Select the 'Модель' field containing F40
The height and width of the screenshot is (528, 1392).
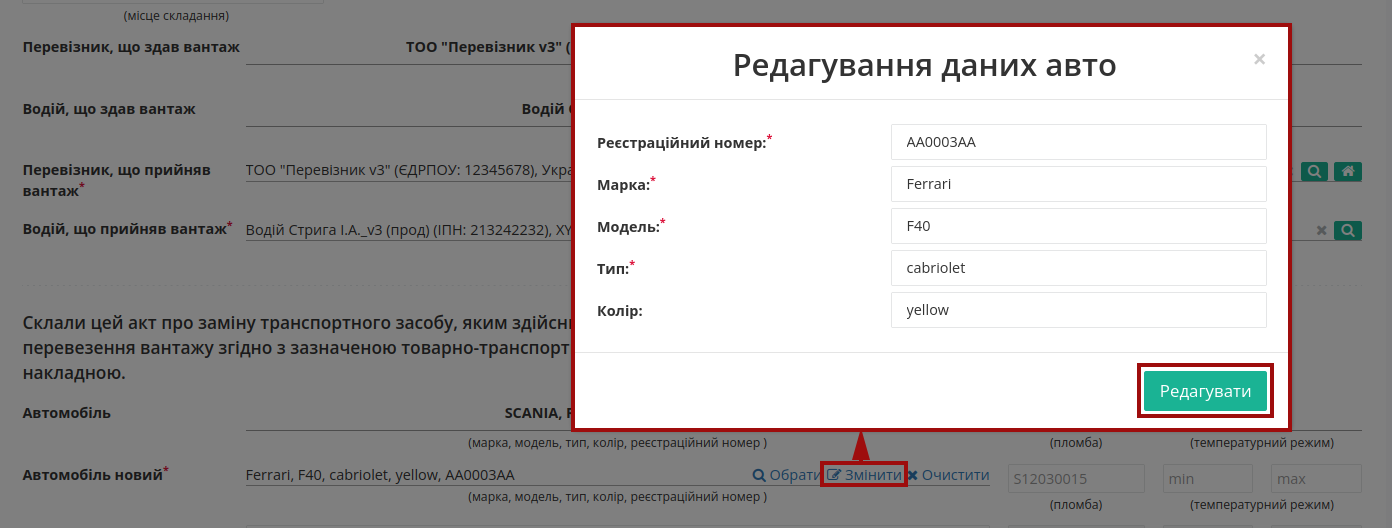(x=1079, y=226)
